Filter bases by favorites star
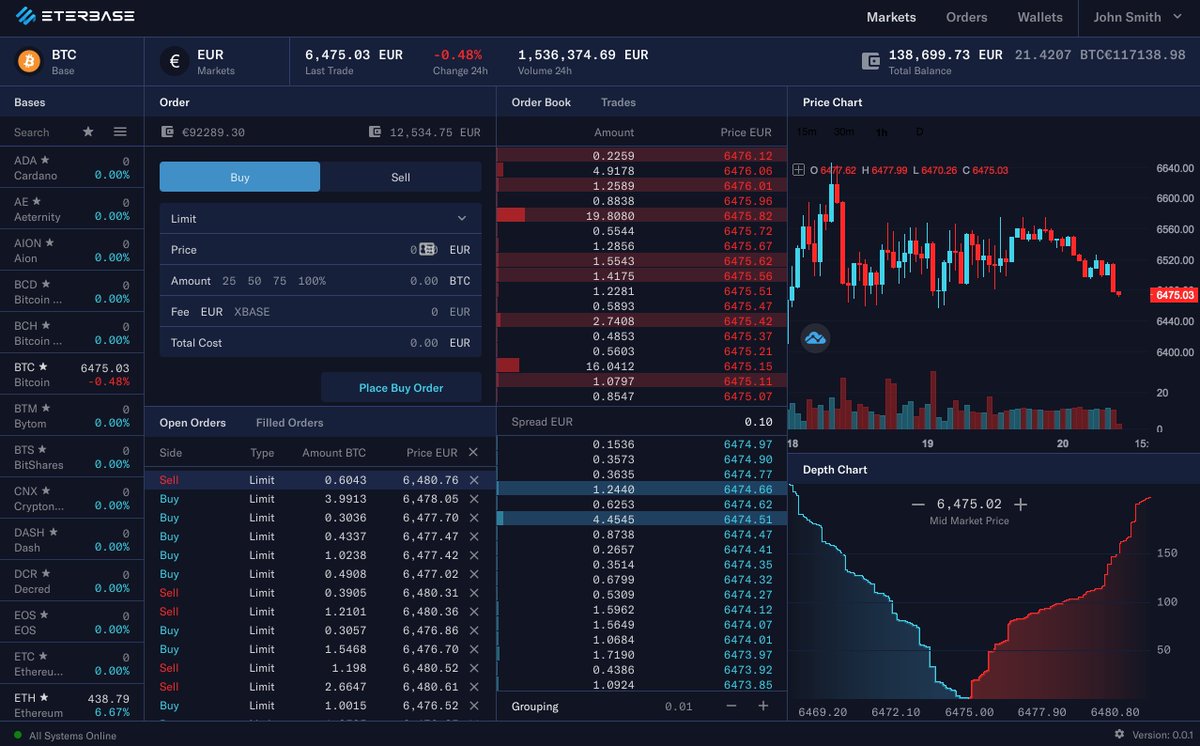 (x=88, y=132)
